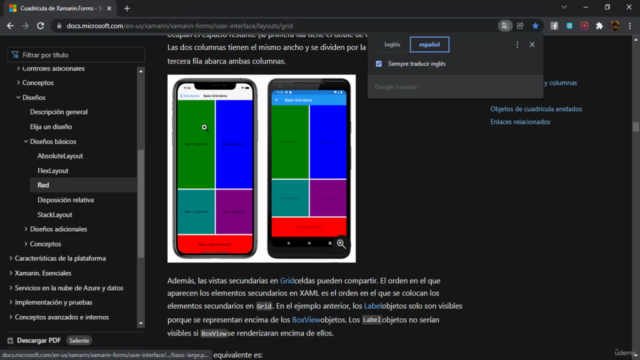Open Objetos de cuadrícula anidados link
This screenshot has height=360, width=640.
(536, 109)
